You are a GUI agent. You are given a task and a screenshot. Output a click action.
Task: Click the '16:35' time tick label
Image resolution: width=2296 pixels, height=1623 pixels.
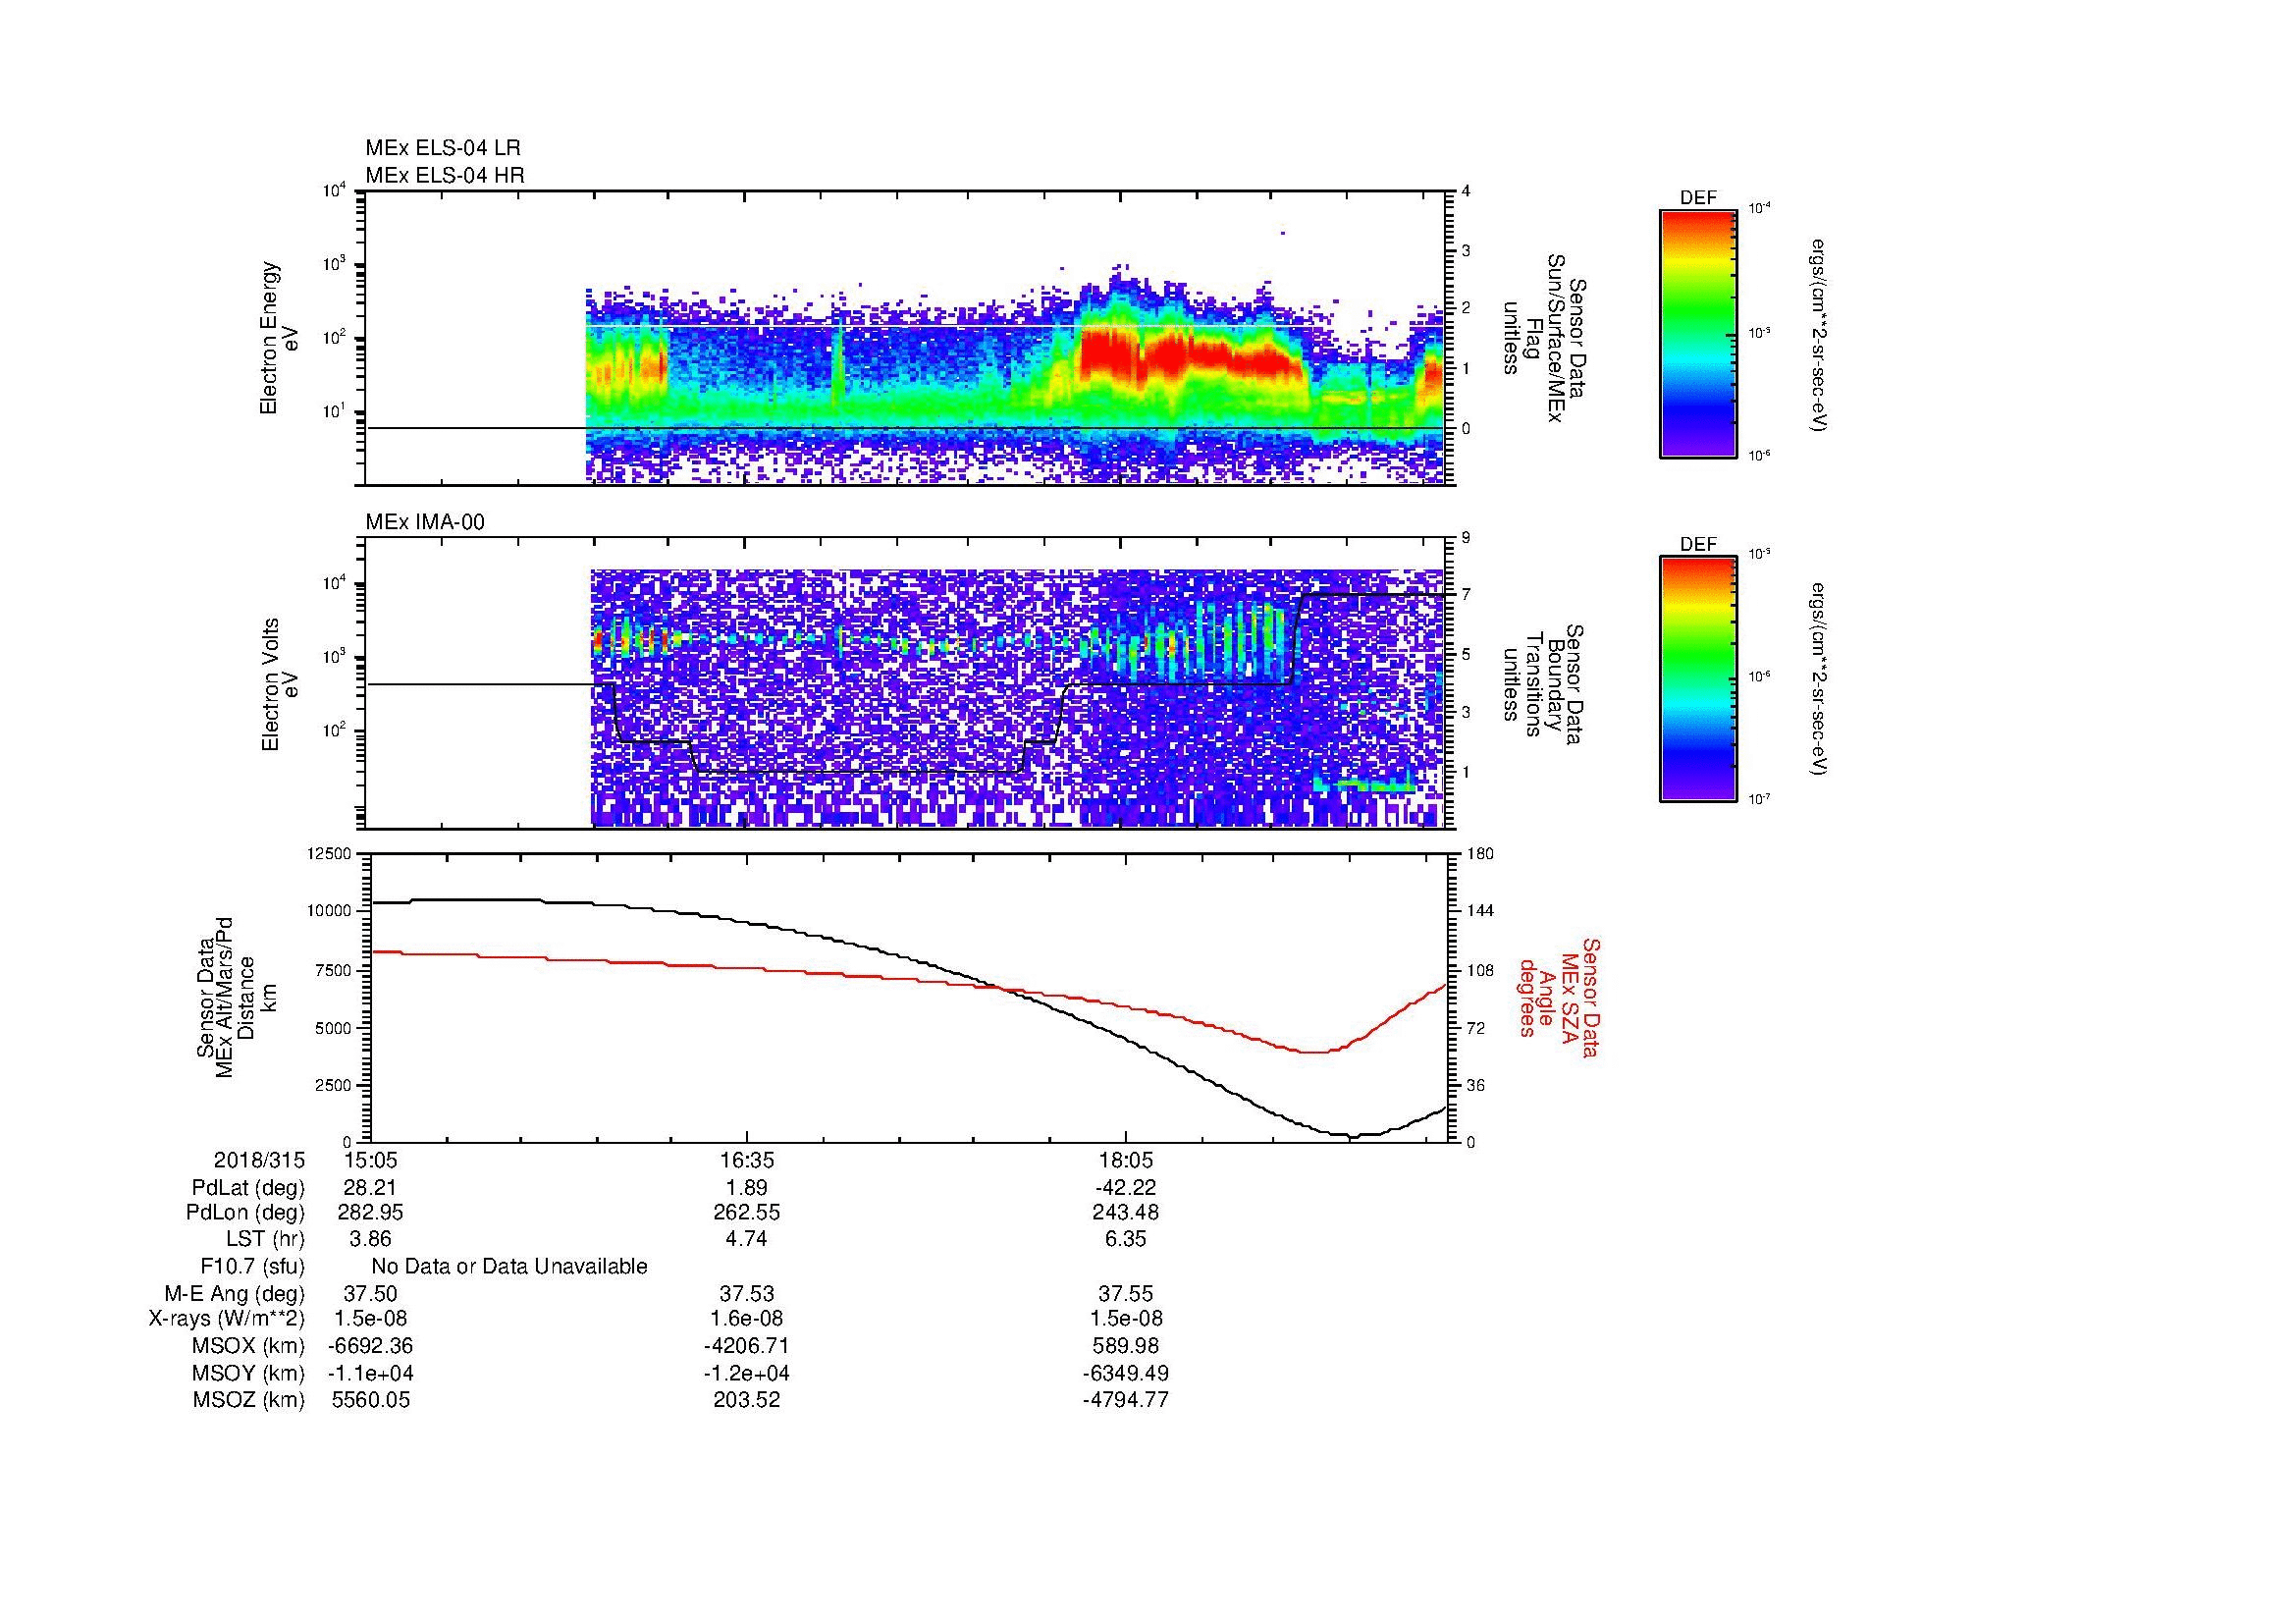pyautogui.click(x=747, y=1161)
